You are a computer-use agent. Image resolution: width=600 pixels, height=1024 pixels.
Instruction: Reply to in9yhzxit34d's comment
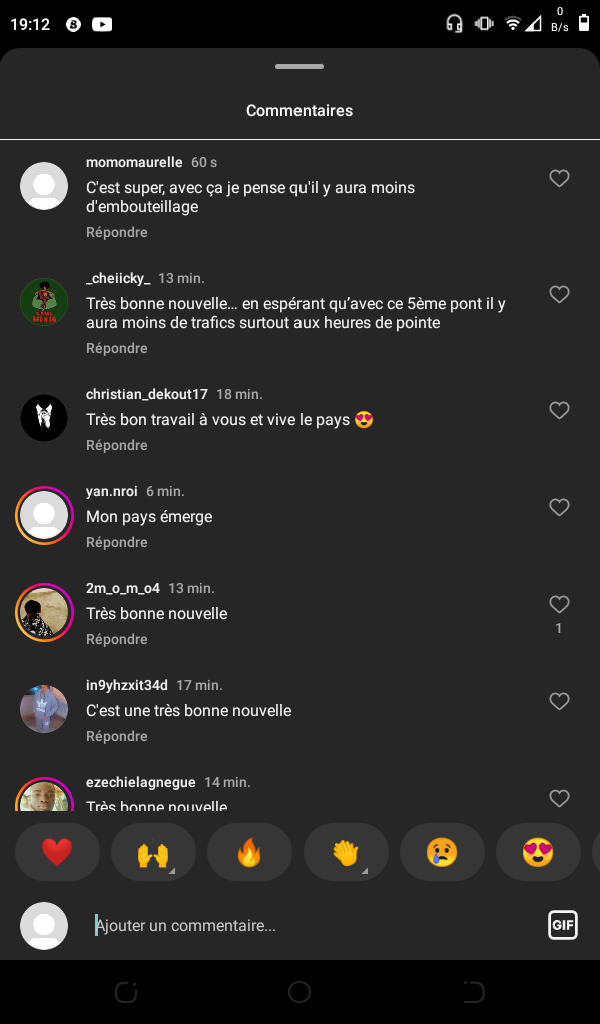[117, 736]
